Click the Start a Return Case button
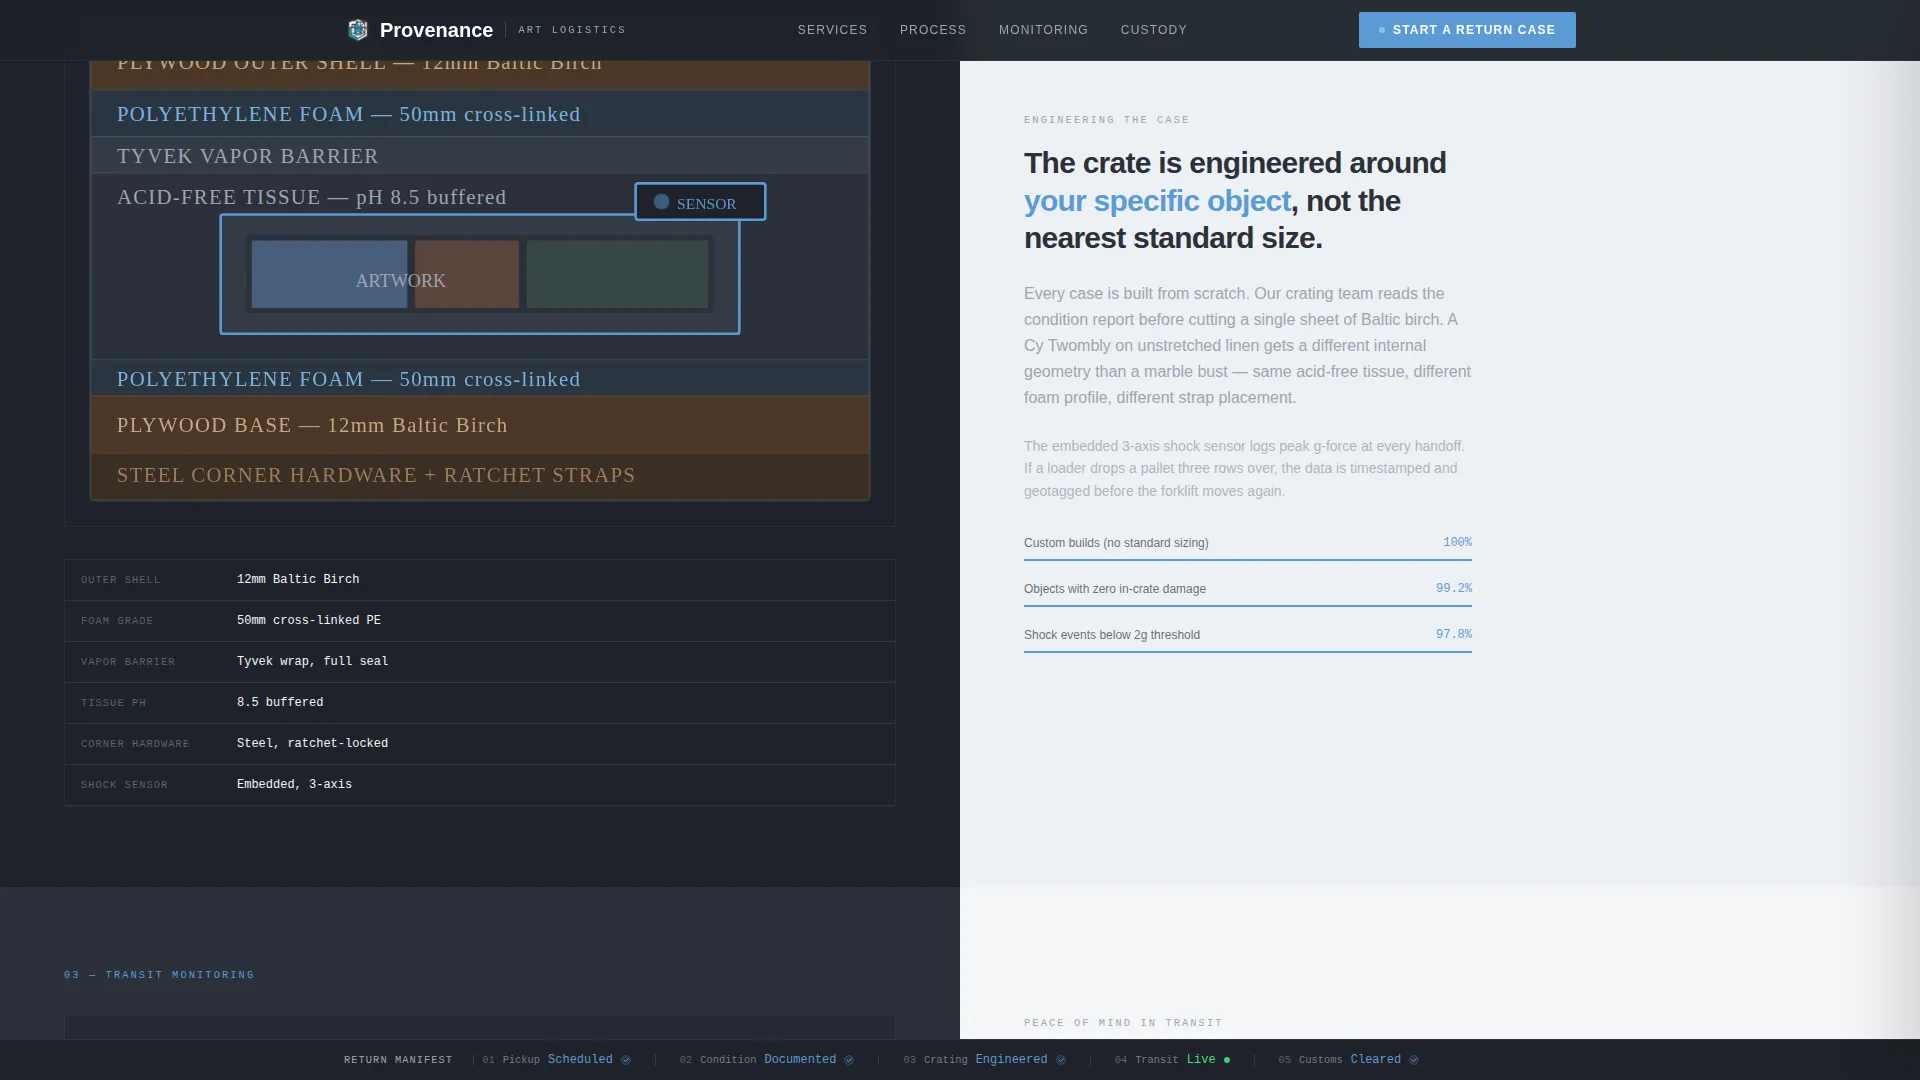This screenshot has width=1920, height=1080. 1467,30
